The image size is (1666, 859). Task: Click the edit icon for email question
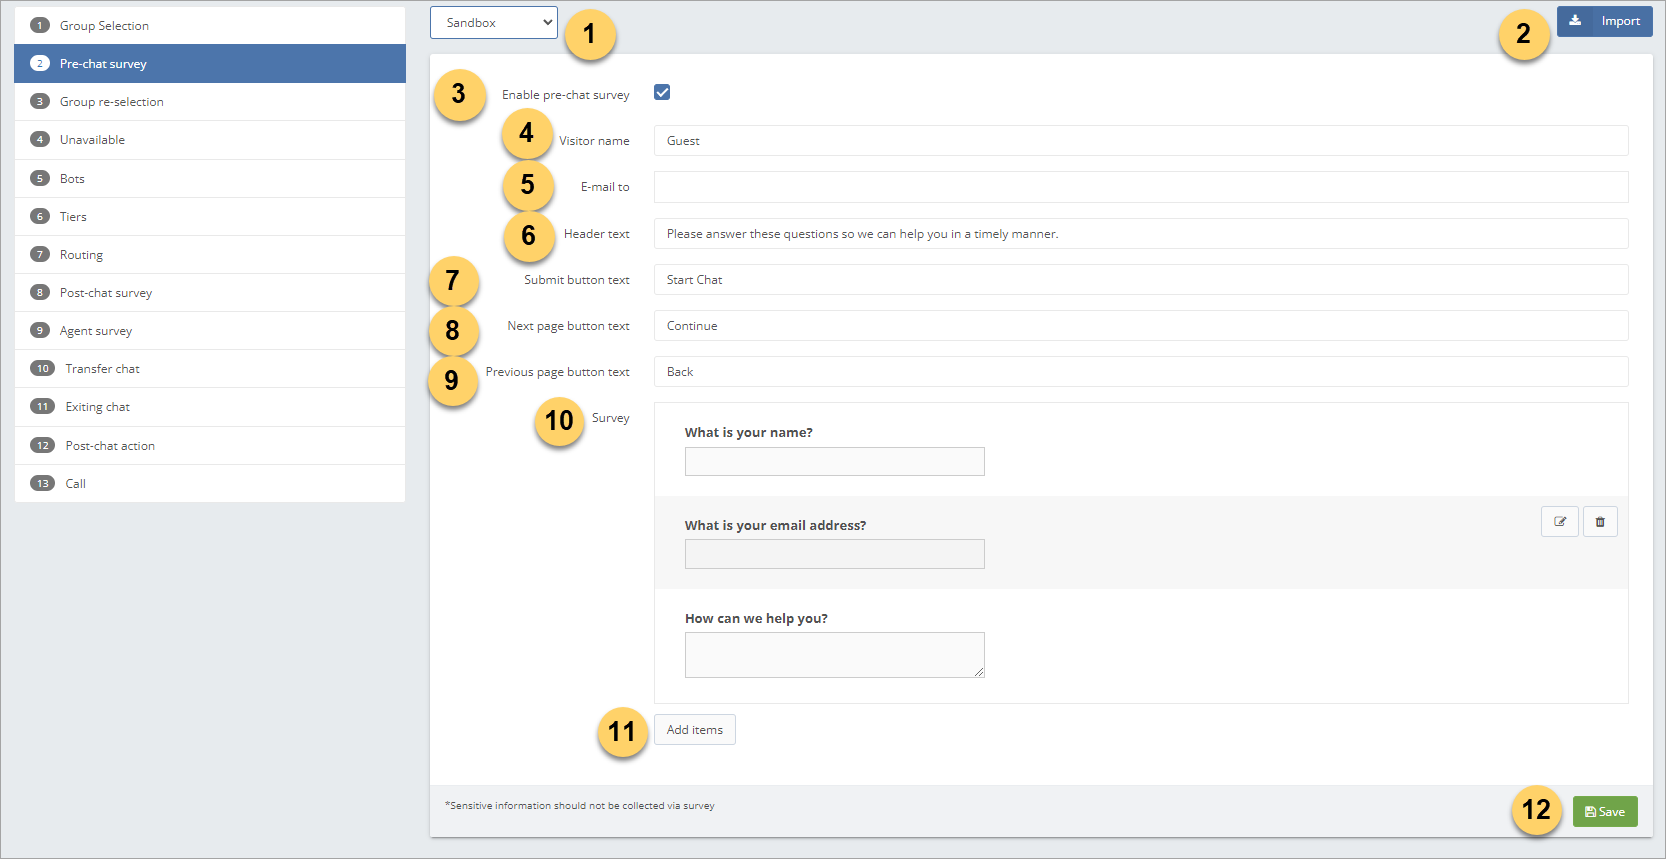(1559, 522)
